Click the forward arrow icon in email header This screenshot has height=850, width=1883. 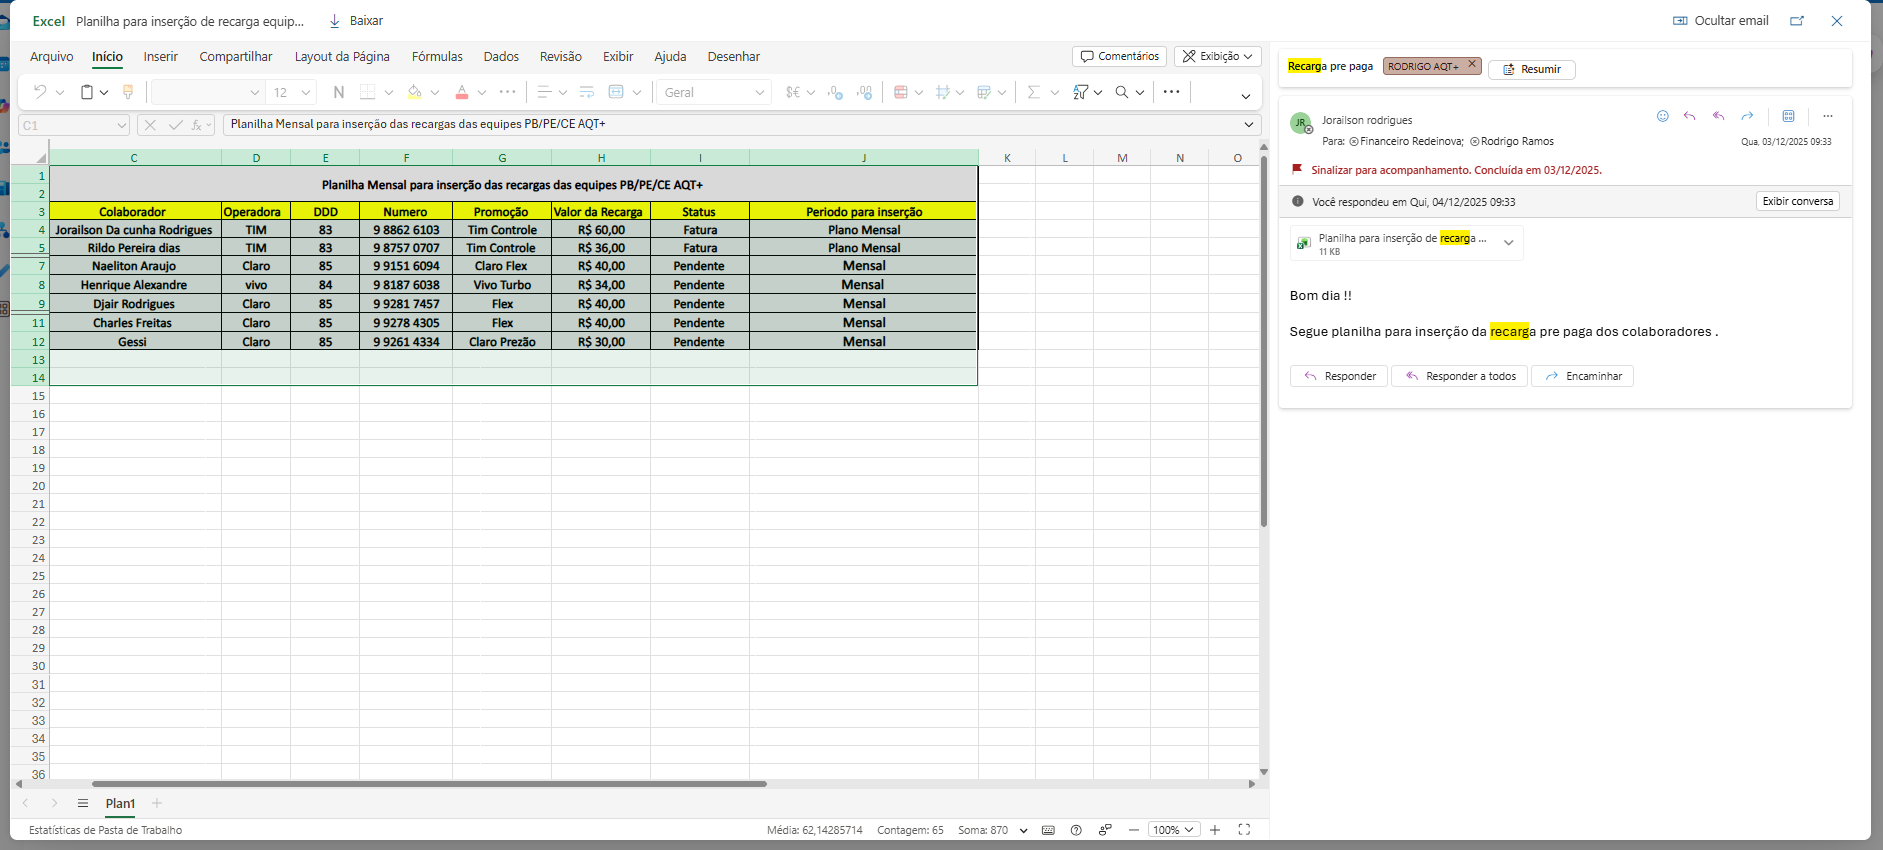(1747, 116)
